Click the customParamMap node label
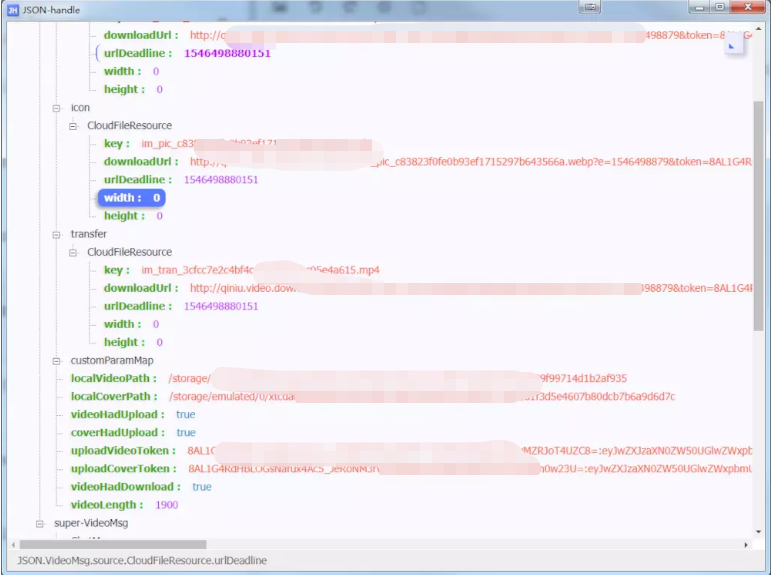The image size is (773, 575). coord(112,360)
